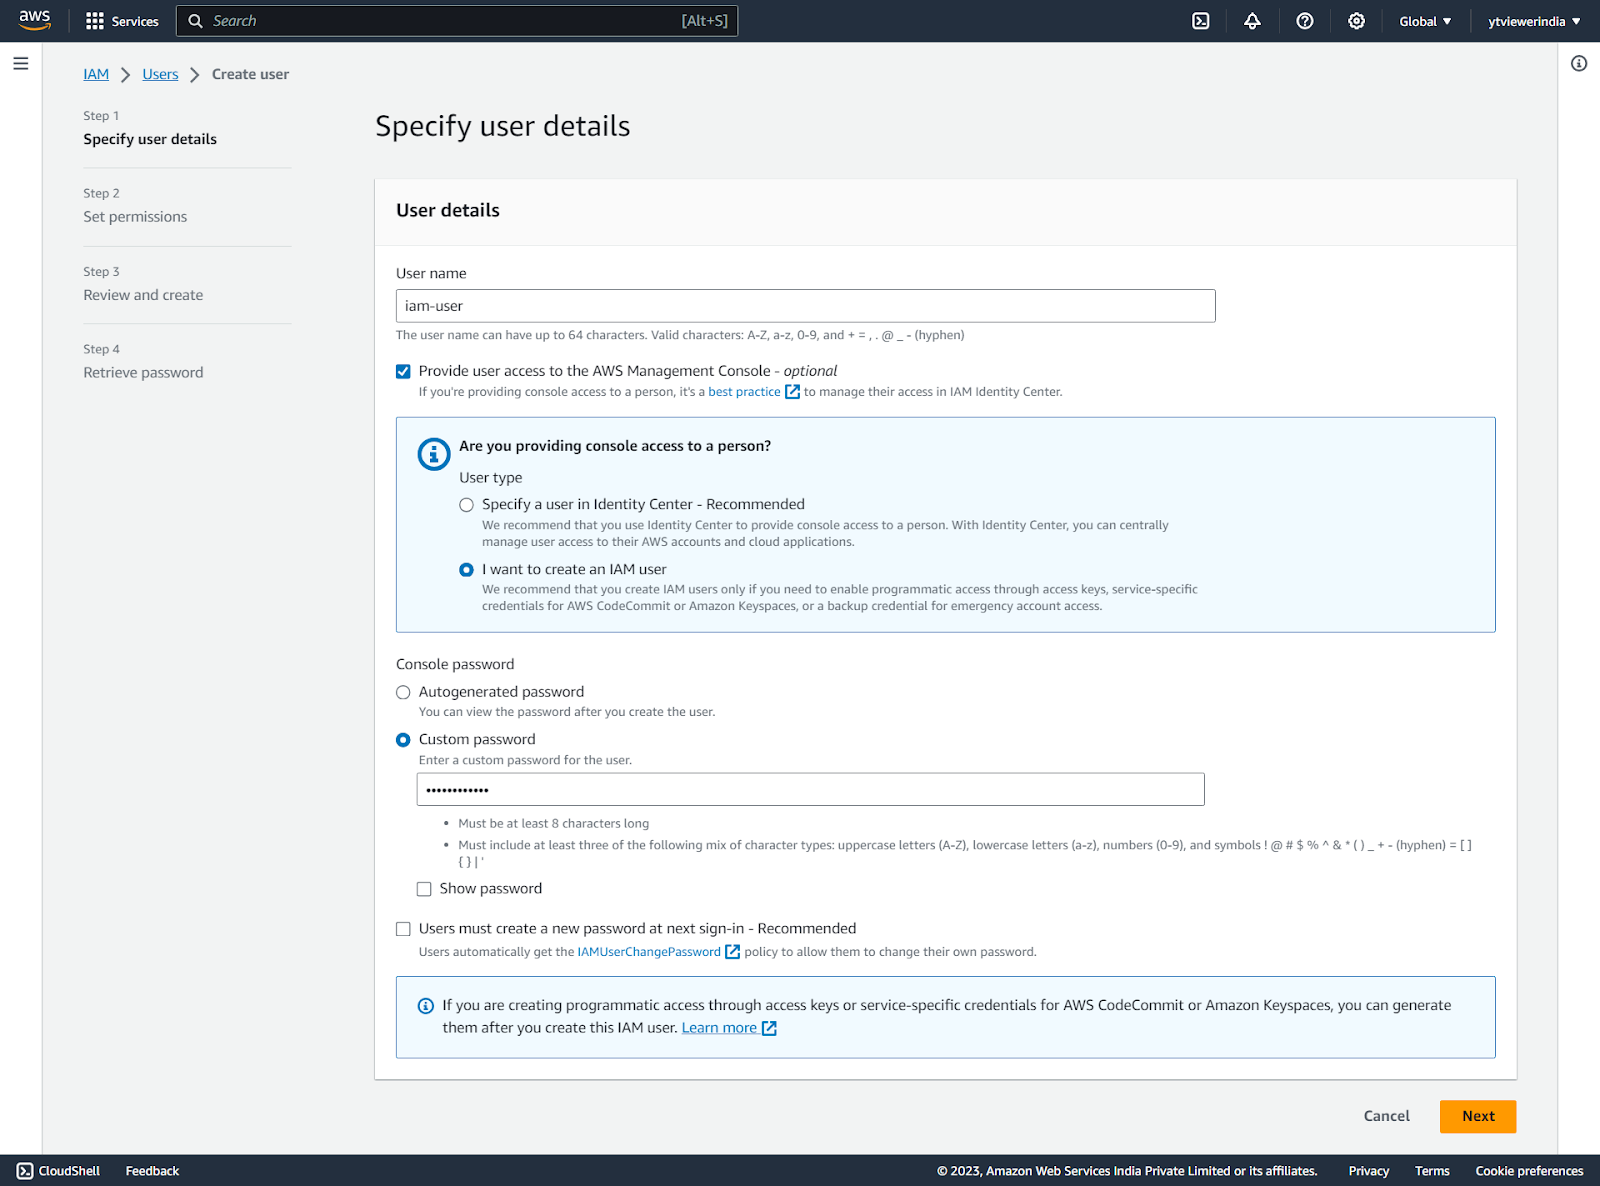Choose Autogenerated password option

point(403,692)
